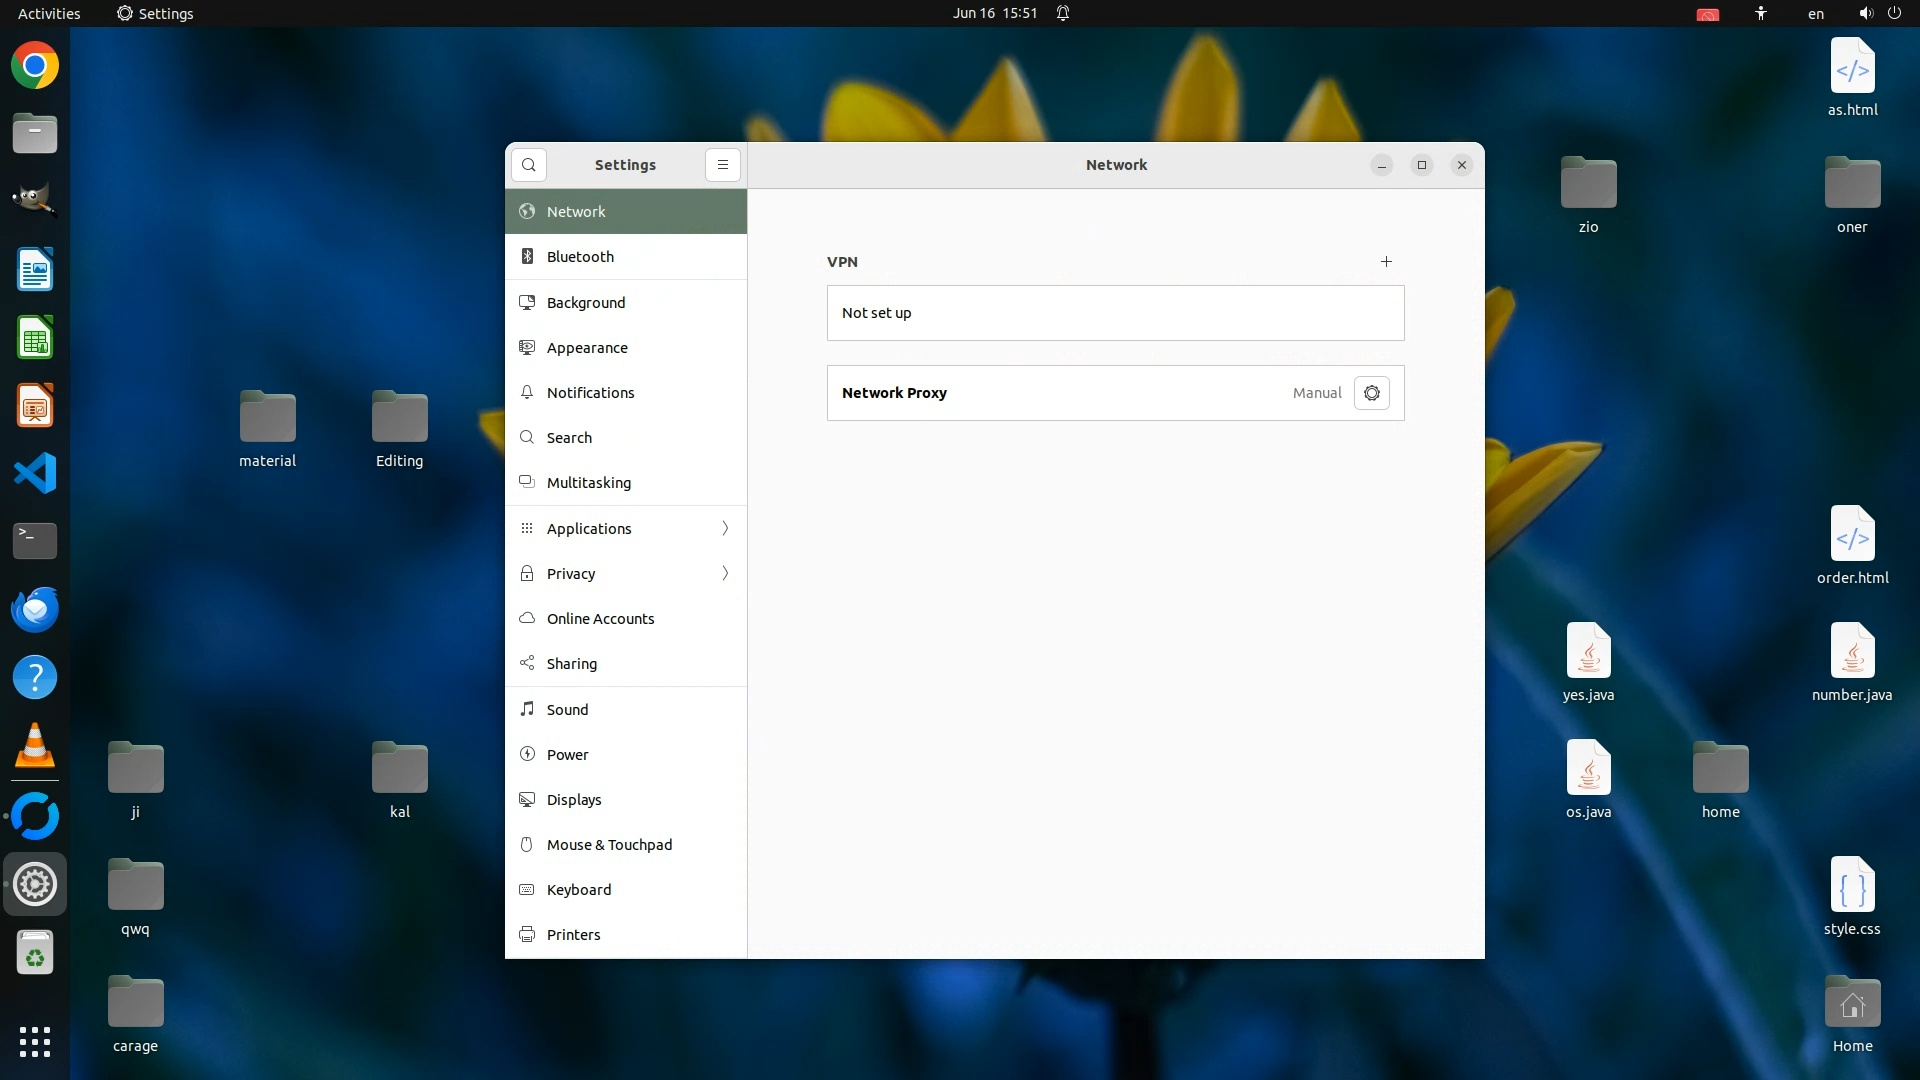Screen dimensions: 1920x1080
Task: Open the system status menu power icon
Action: (1894, 13)
